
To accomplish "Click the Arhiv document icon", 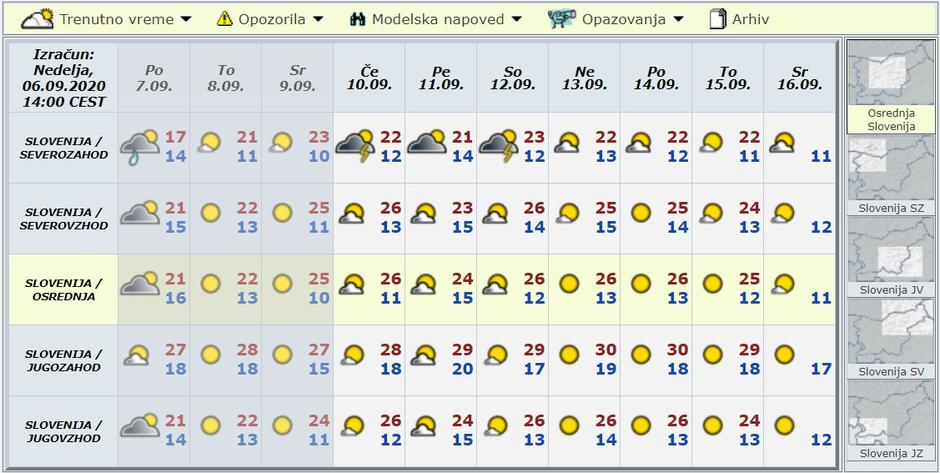I will (717, 19).
